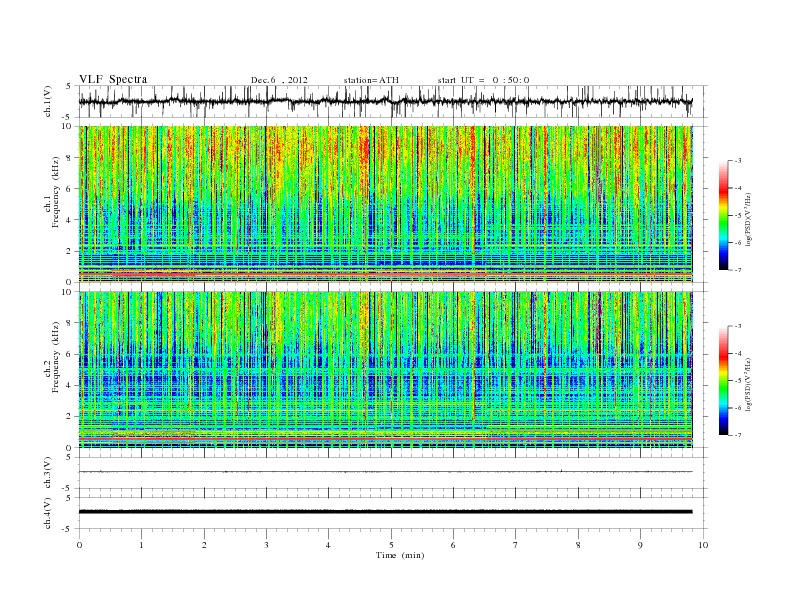The width and height of the screenshot is (792, 612).
Task: Click the '-7' value on ch.2 colorbar
Action: [x=737, y=435]
